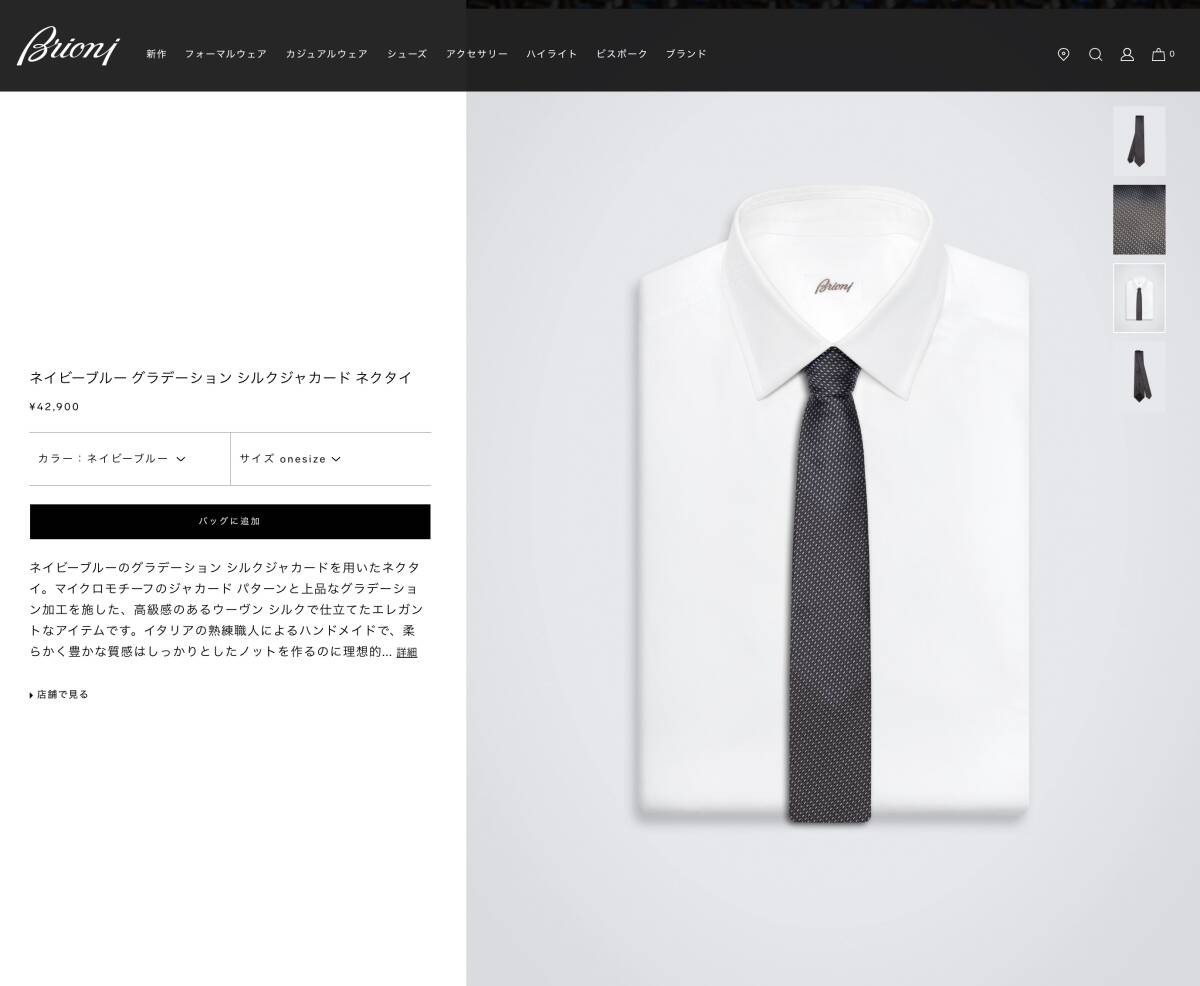1200x986 pixels.
Task: Click the バッグに追加 button
Action: [230, 521]
